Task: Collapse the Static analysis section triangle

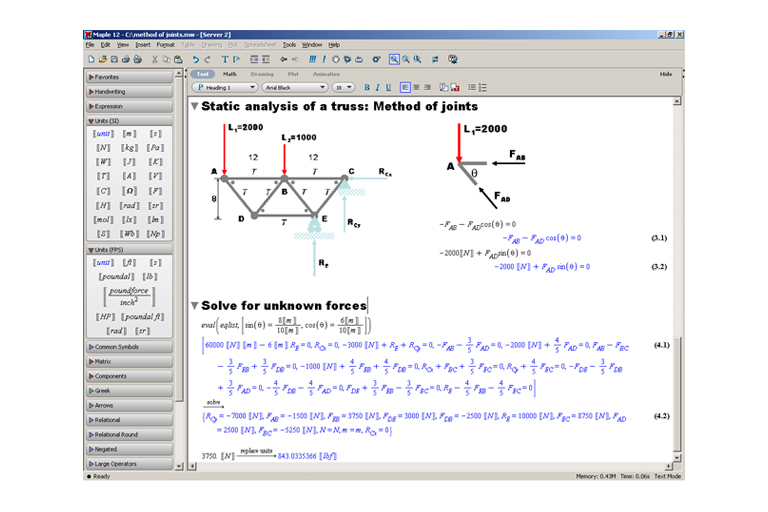Action: point(194,106)
